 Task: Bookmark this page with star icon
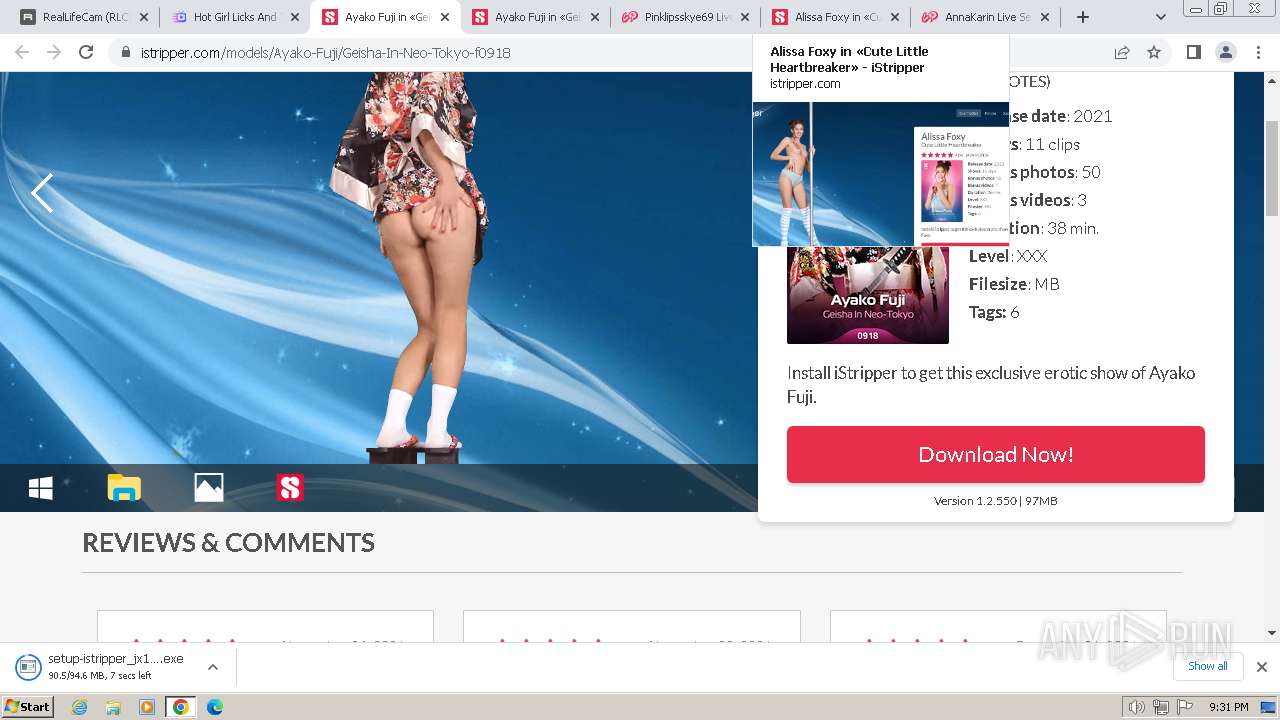[x=1154, y=52]
